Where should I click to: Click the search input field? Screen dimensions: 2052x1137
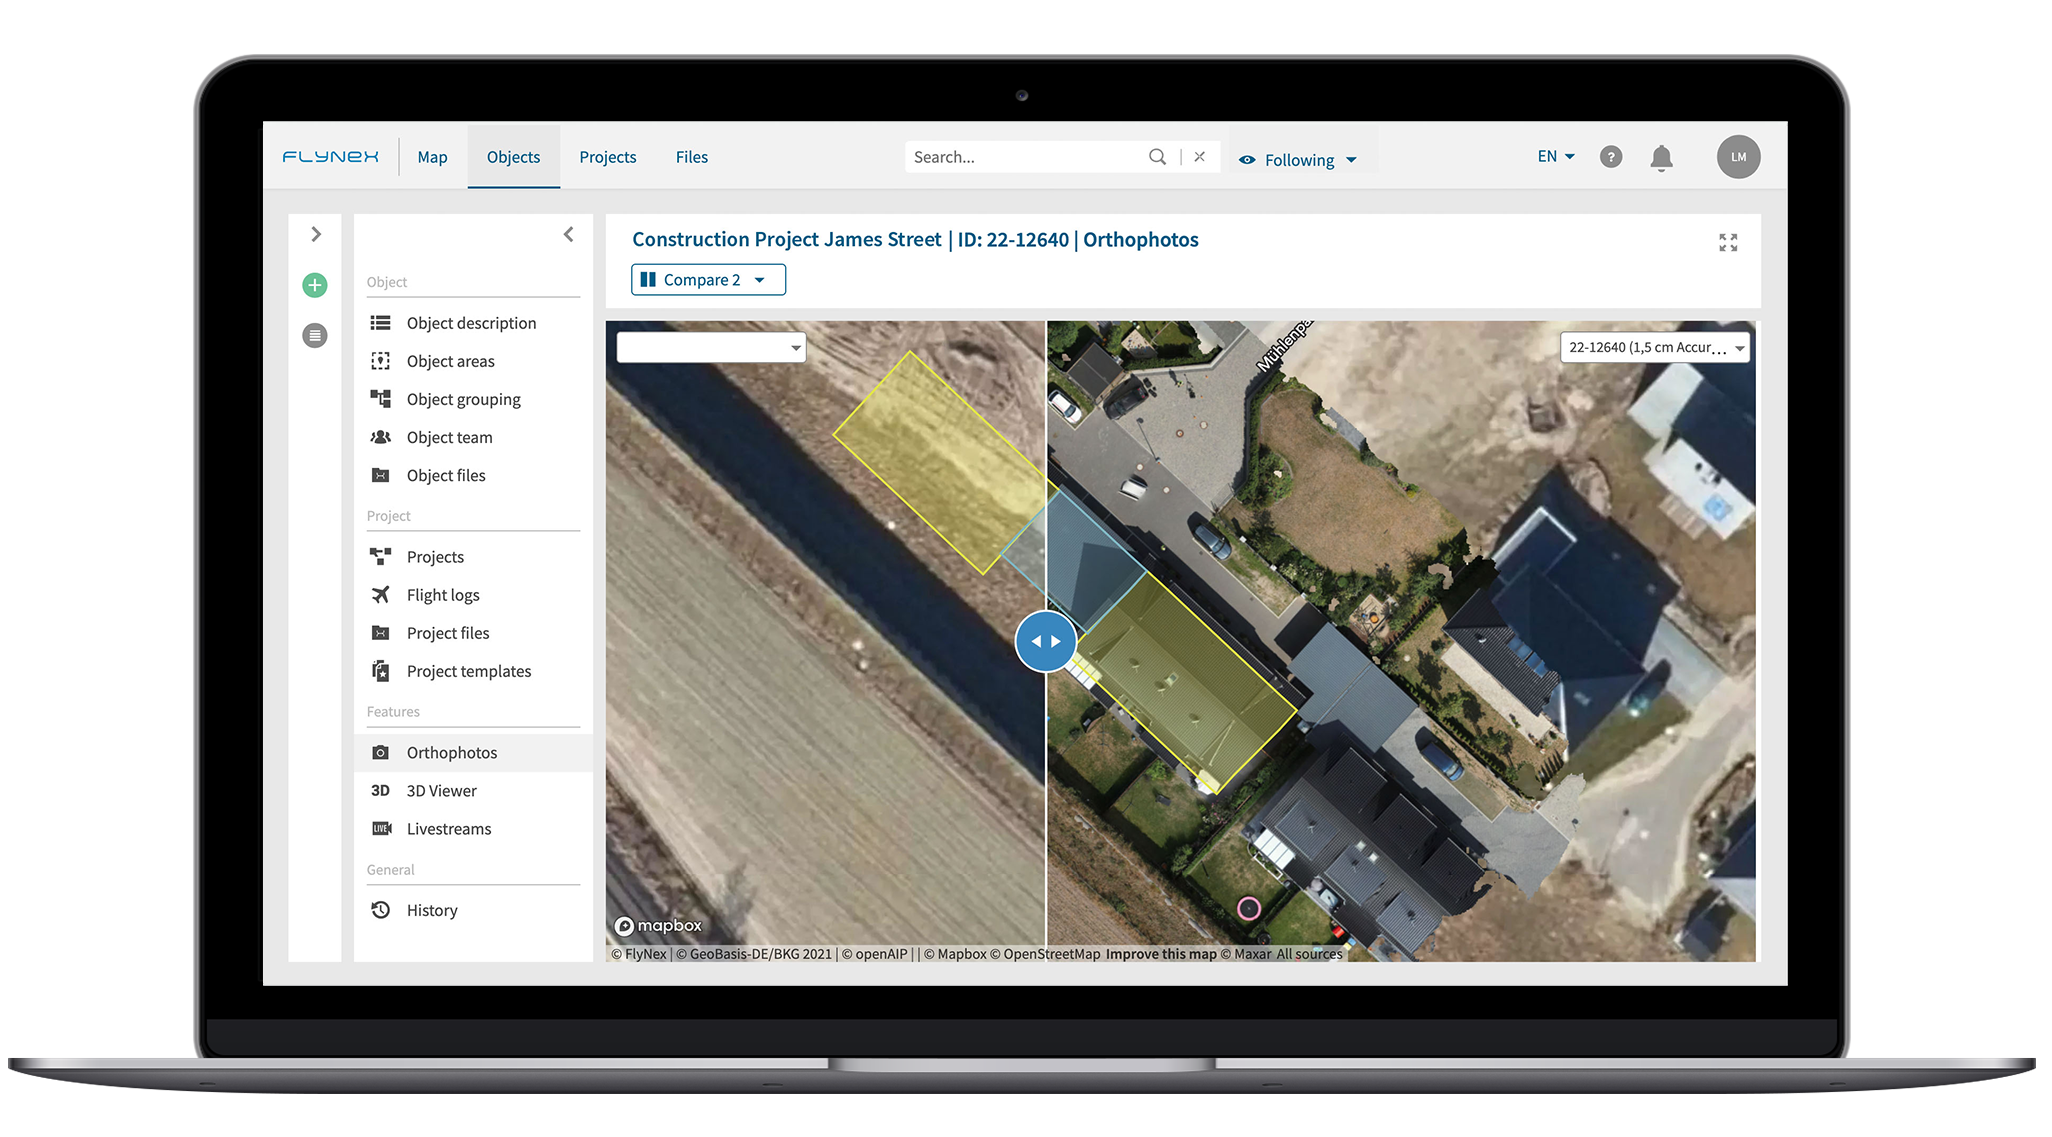[1037, 155]
